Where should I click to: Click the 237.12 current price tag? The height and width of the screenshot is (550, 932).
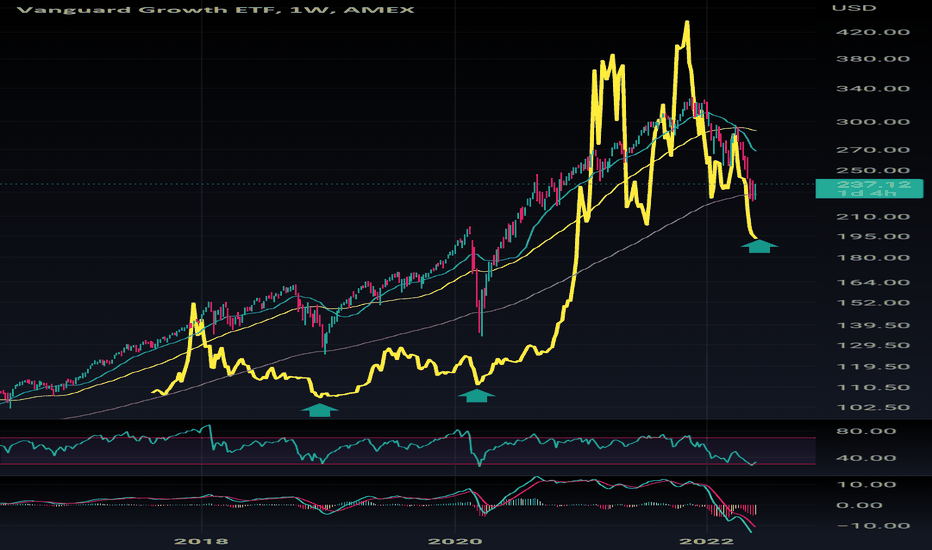pyautogui.click(x=873, y=185)
